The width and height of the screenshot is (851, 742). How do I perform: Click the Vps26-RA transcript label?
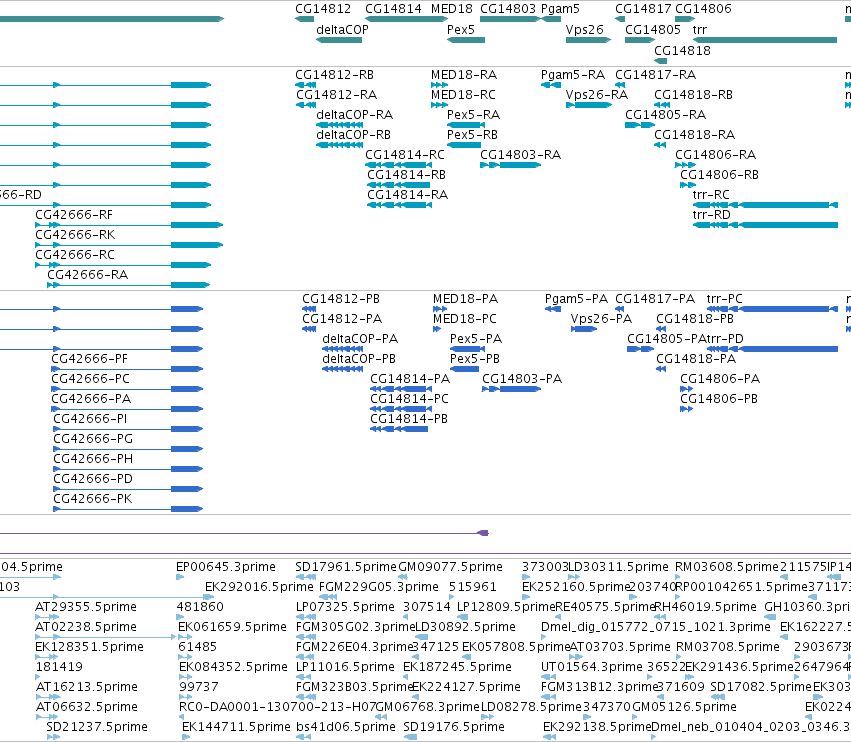pos(596,94)
